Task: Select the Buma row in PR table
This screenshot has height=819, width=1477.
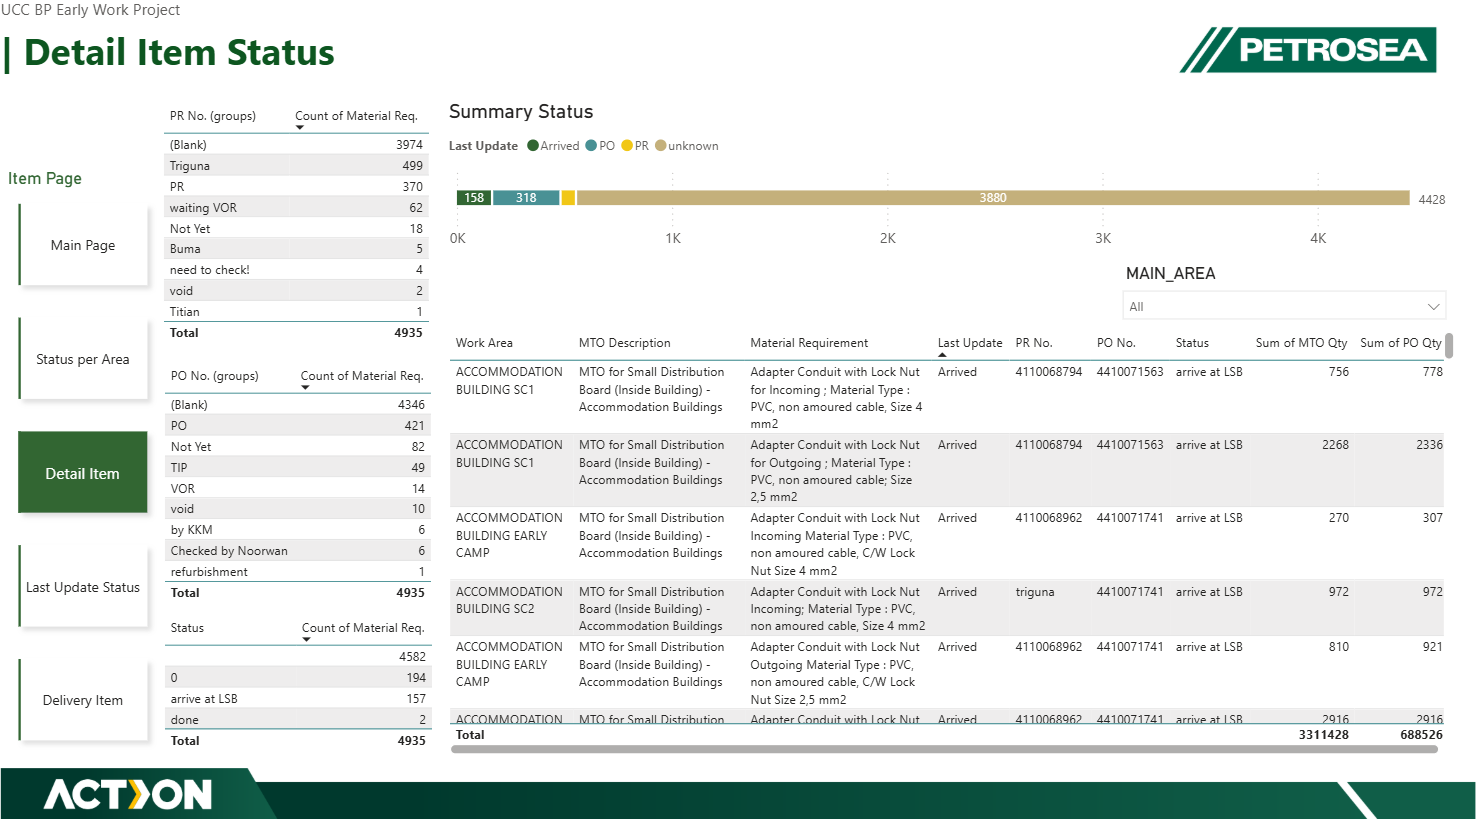Action: [x=297, y=249]
